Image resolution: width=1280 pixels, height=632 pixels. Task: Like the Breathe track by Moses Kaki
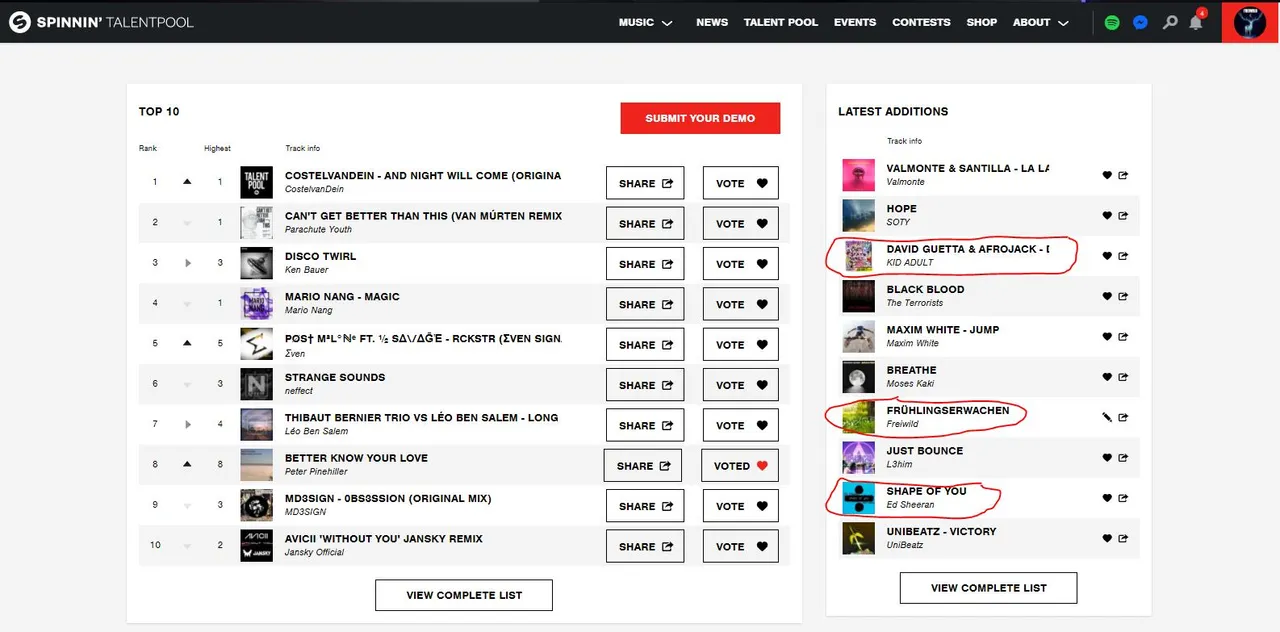(x=1107, y=377)
